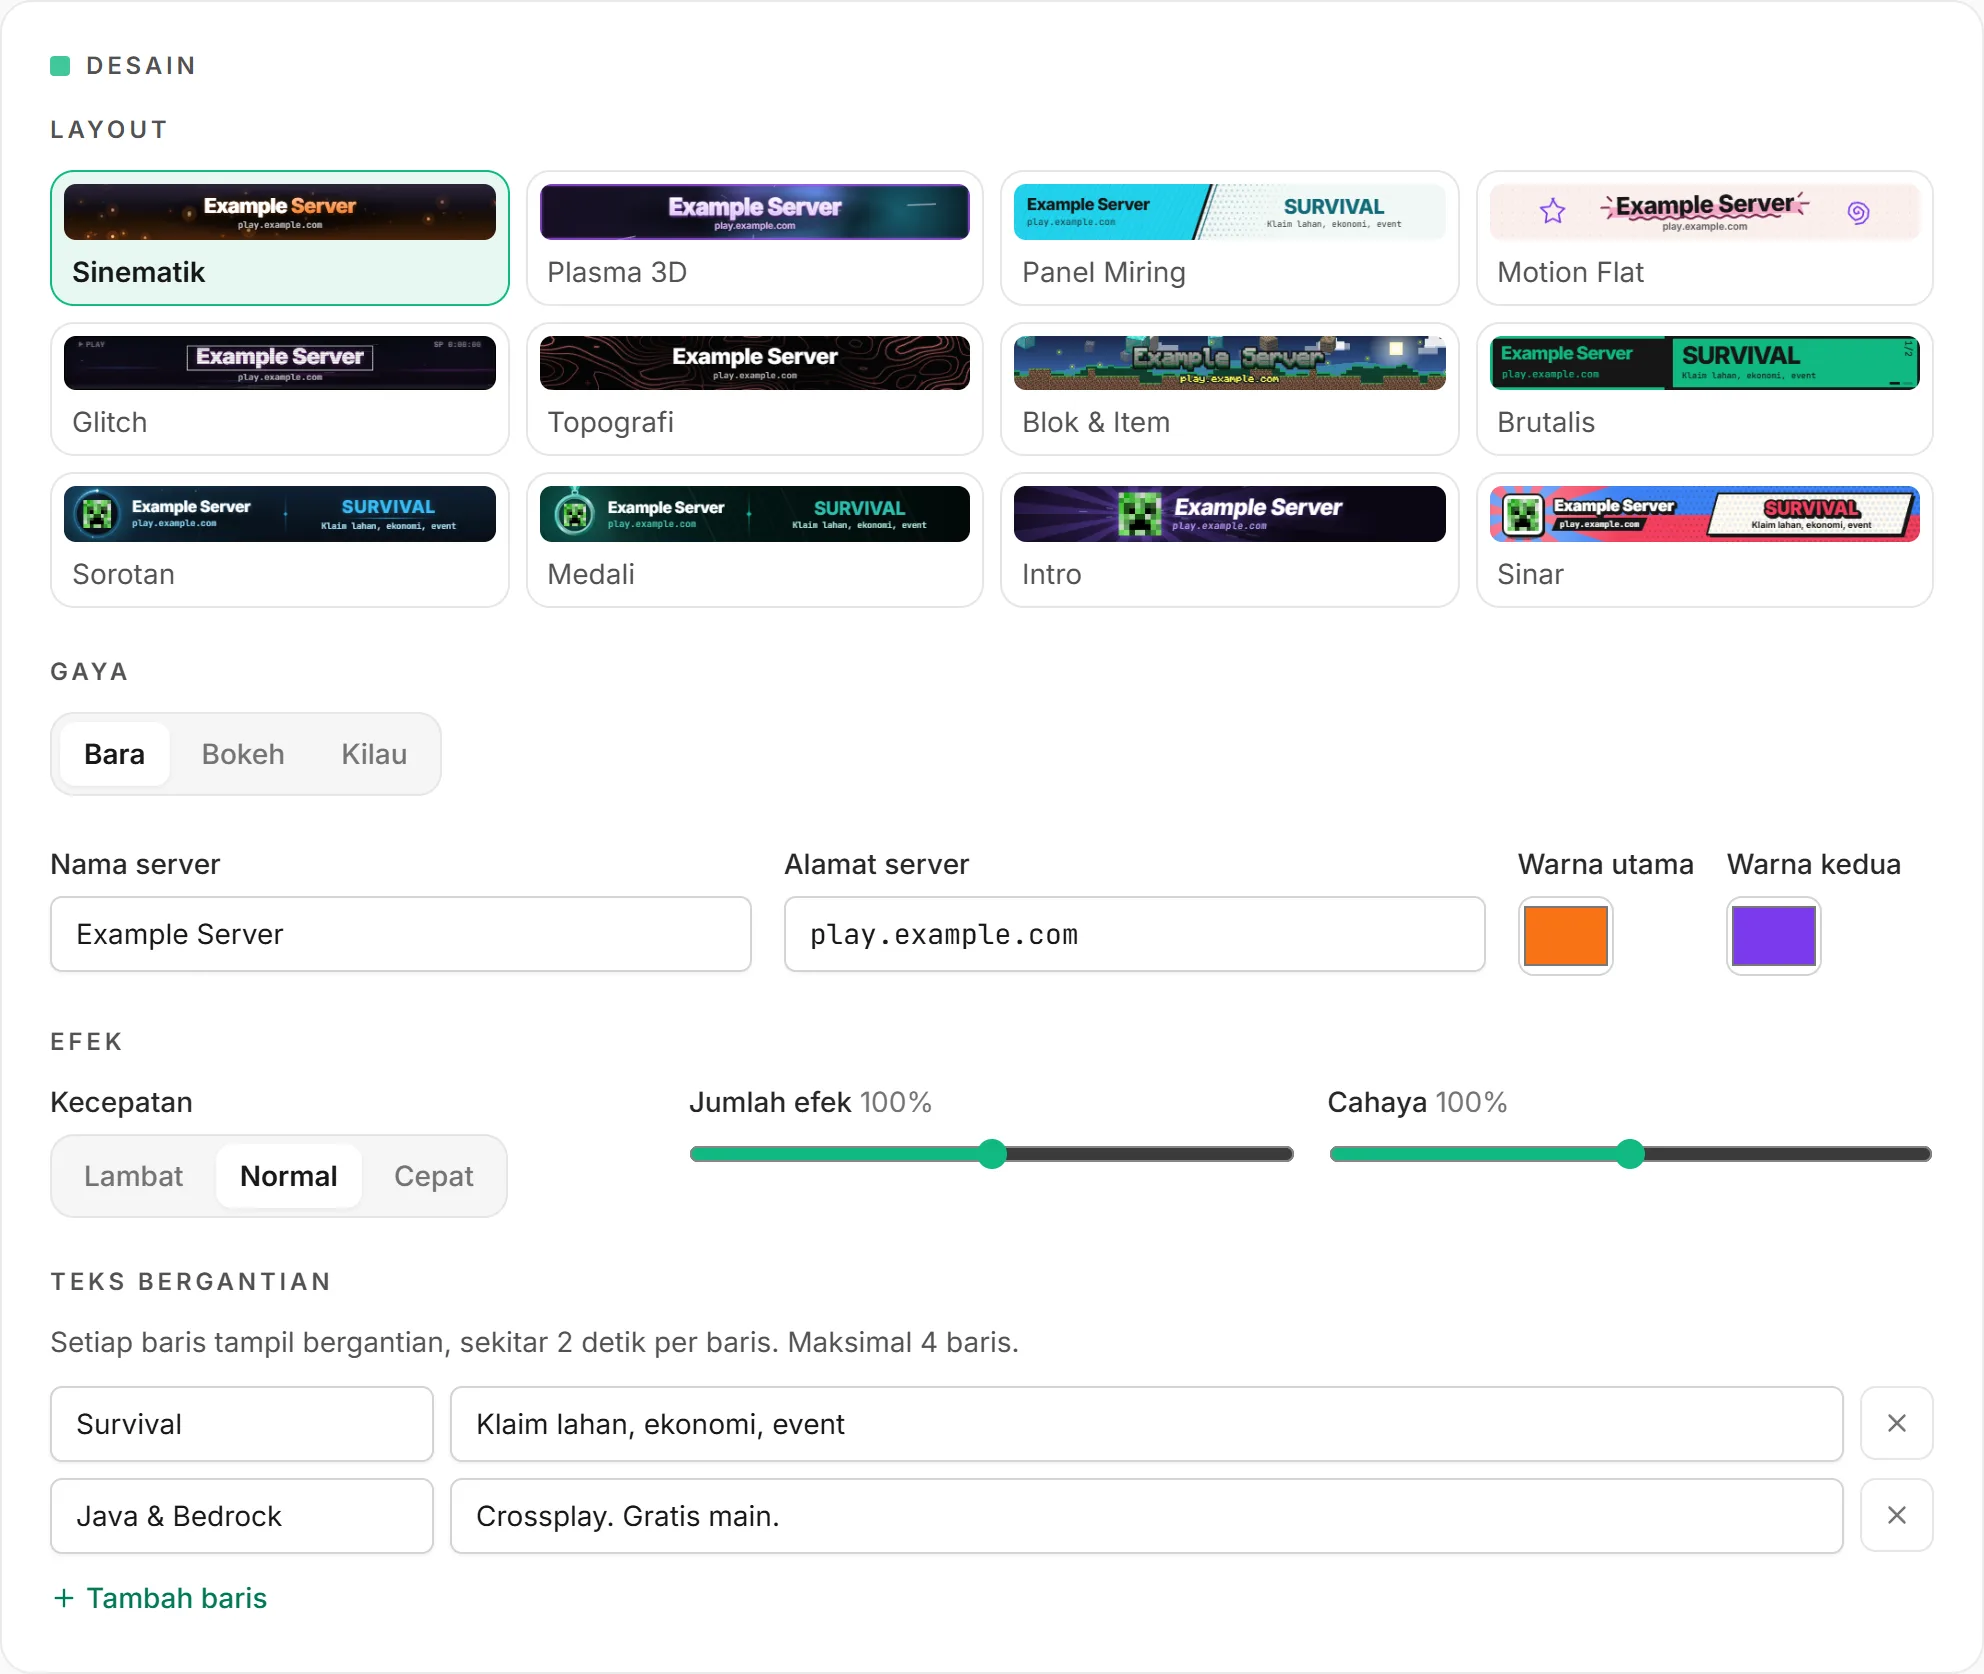Screen dimensions: 1984x1674
Task: Click the Cahaya slider handle
Action: click(1630, 1154)
